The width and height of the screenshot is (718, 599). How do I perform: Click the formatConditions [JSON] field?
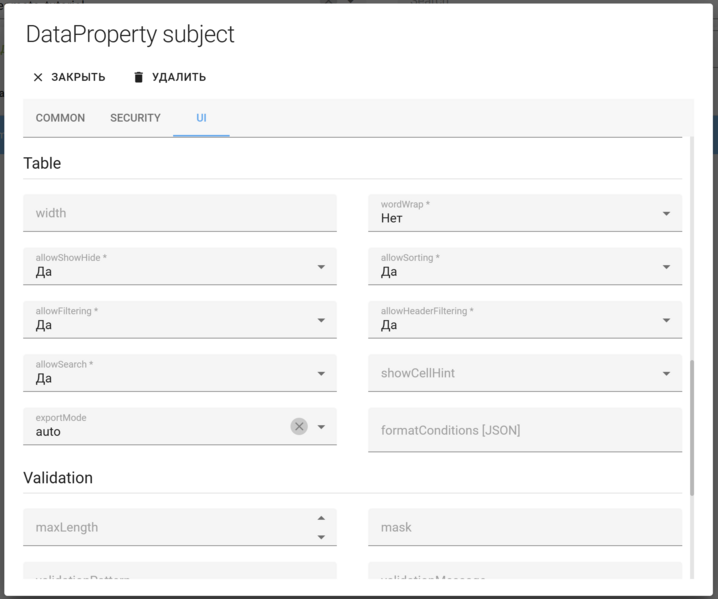(x=525, y=430)
